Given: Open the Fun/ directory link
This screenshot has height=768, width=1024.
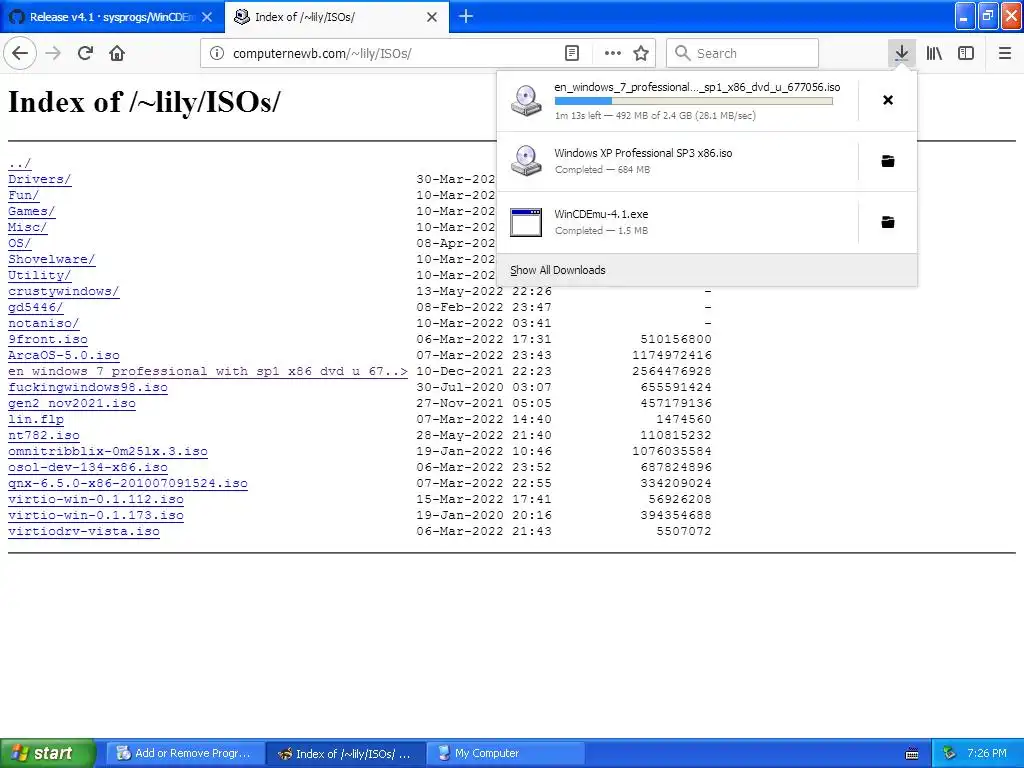Looking at the screenshot, I should 24,195.
